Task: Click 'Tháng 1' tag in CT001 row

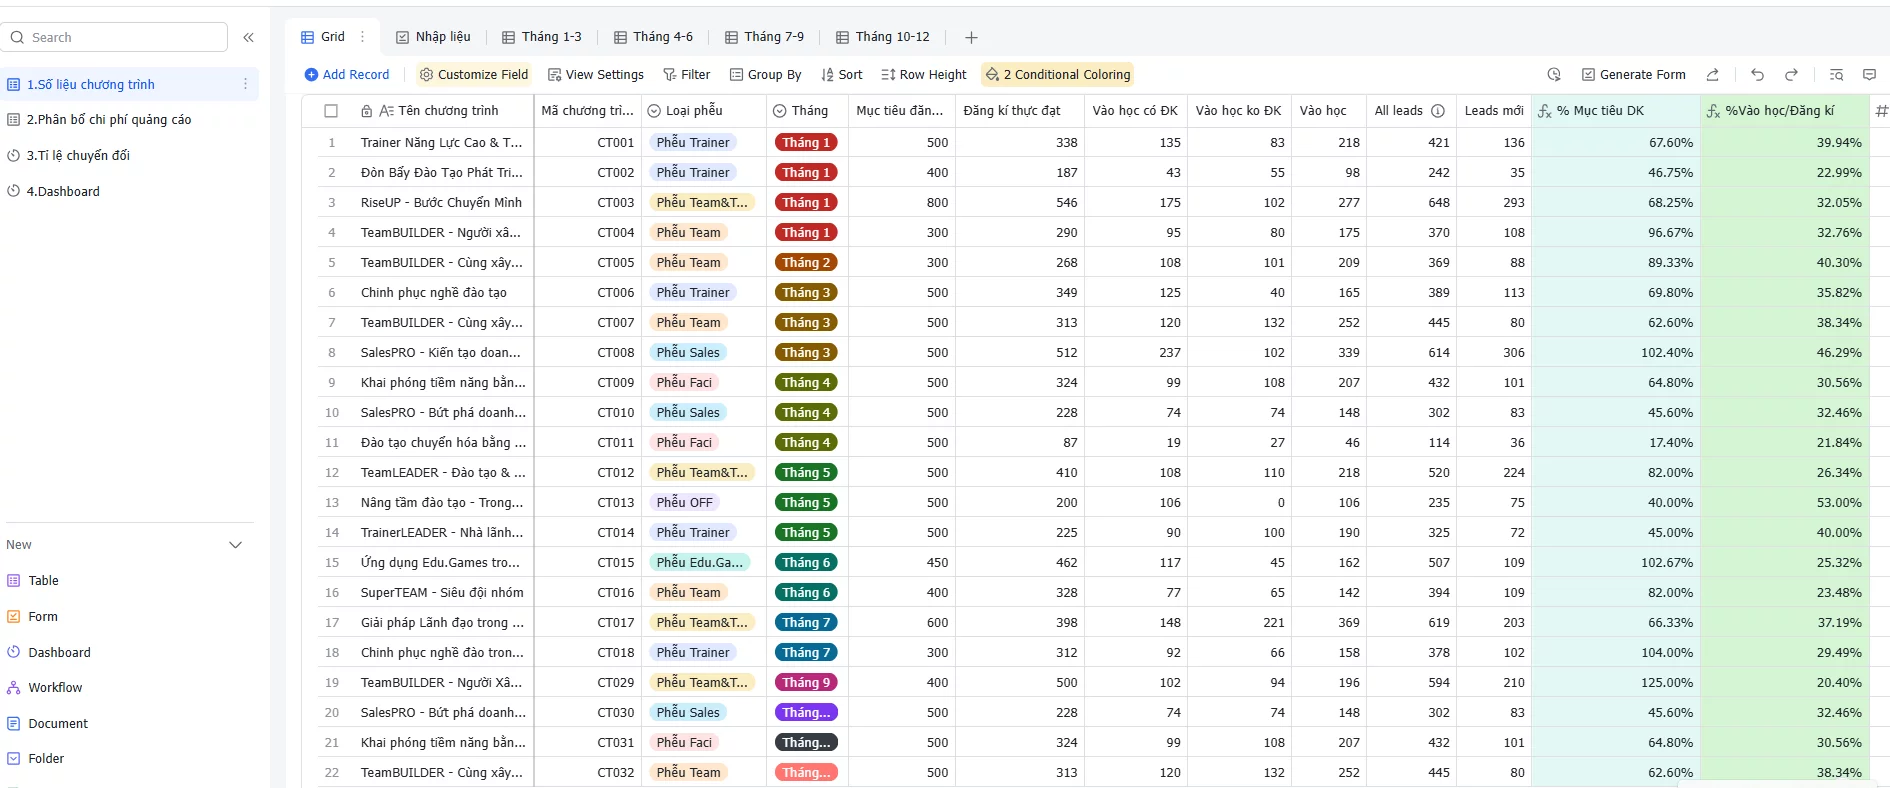Action: coord(806,142)
